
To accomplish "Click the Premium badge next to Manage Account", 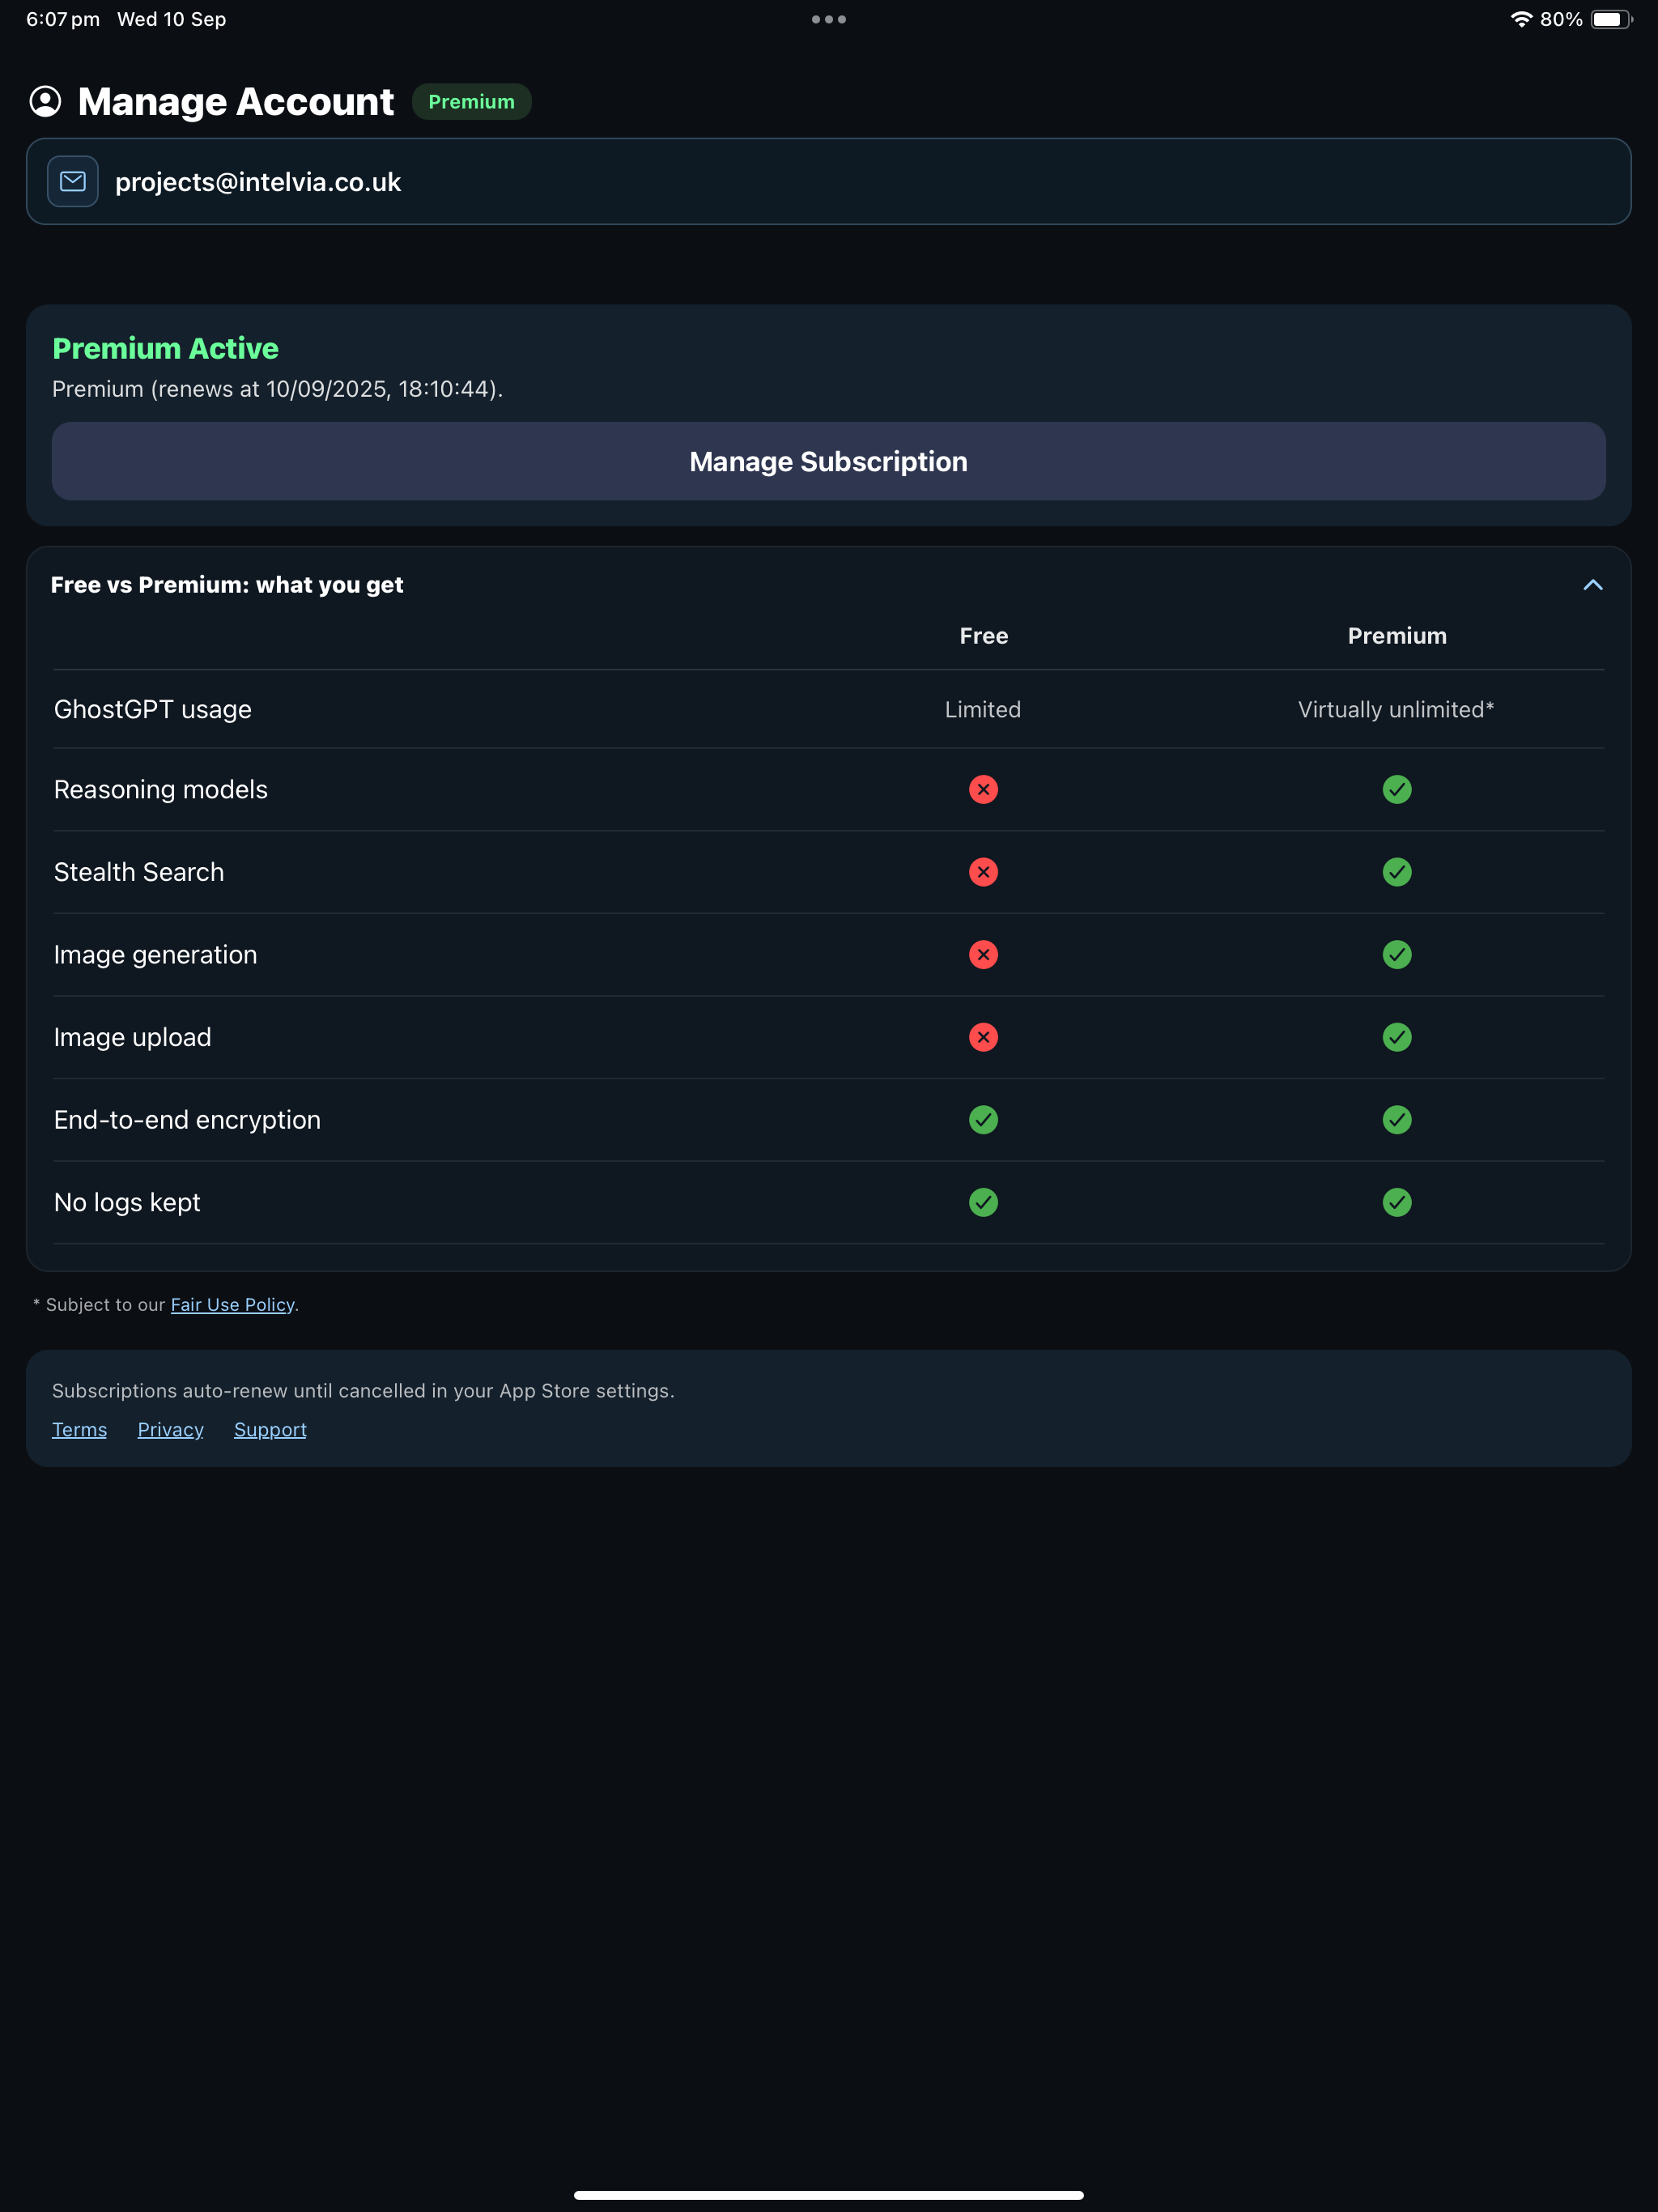I will coord(471,102).
